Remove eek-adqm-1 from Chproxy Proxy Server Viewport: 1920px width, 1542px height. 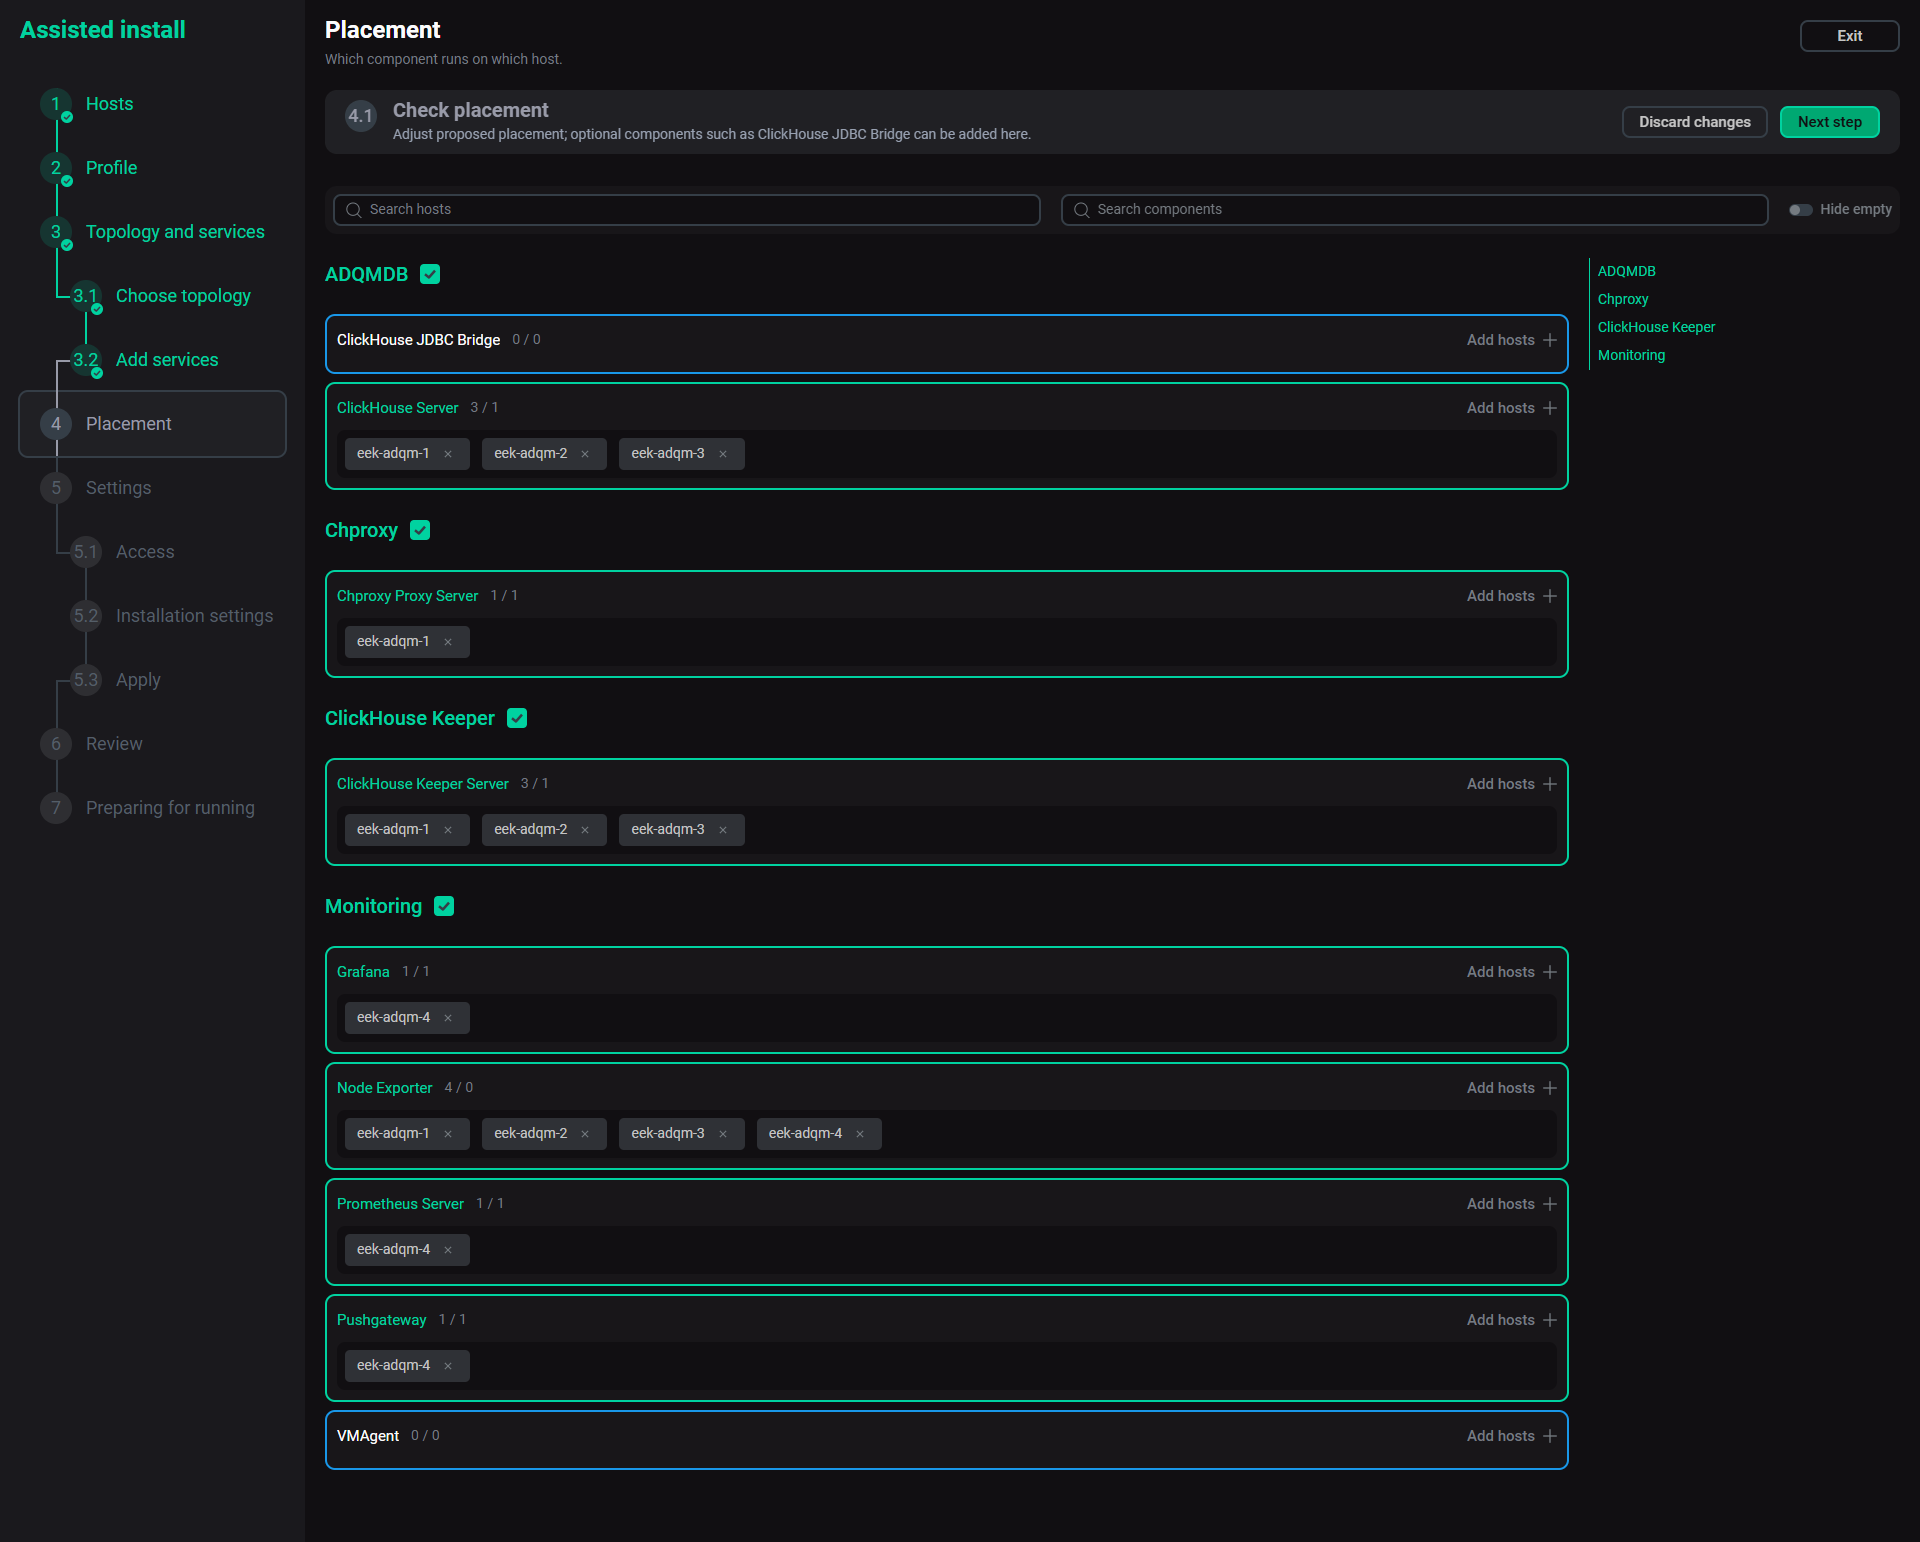(448, 642)
